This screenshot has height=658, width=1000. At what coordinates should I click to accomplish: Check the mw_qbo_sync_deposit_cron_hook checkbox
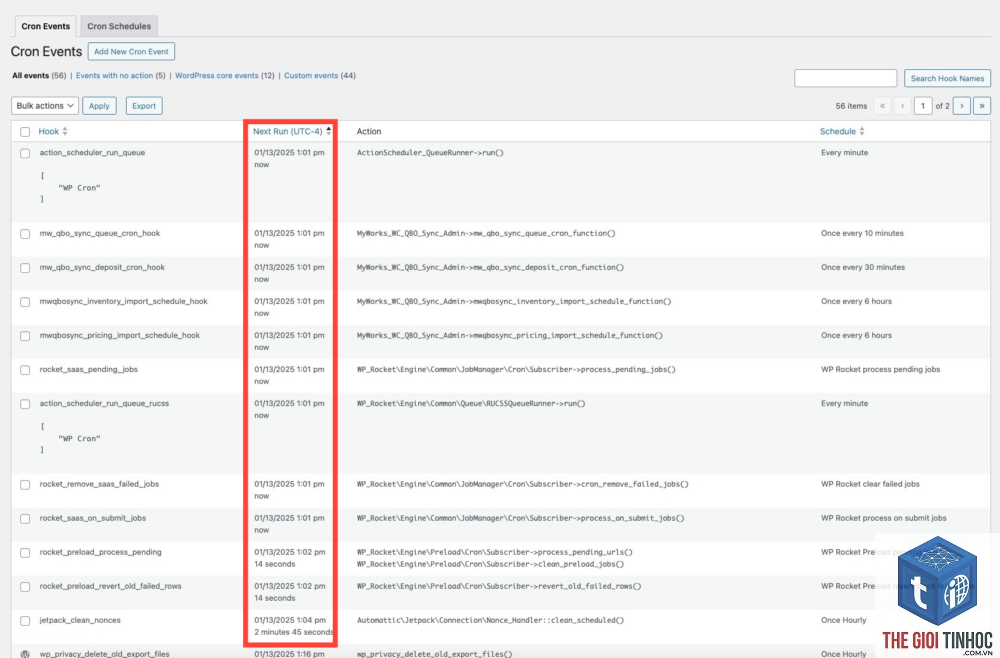[x=25, y=268]
